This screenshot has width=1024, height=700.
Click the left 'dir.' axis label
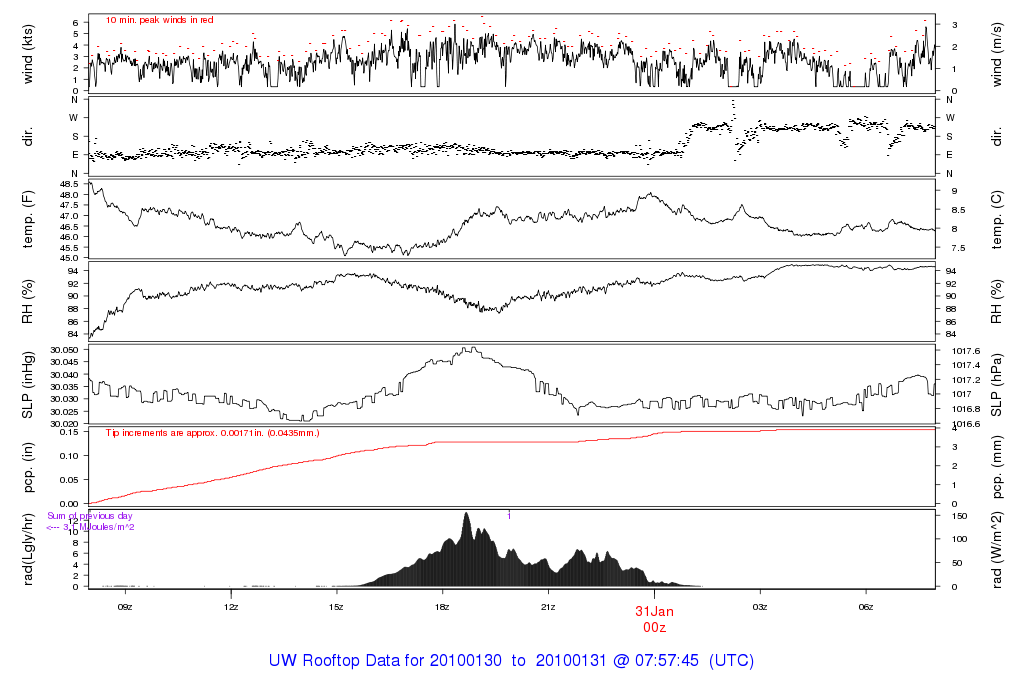pyautogui.click(x=27, y=137)
